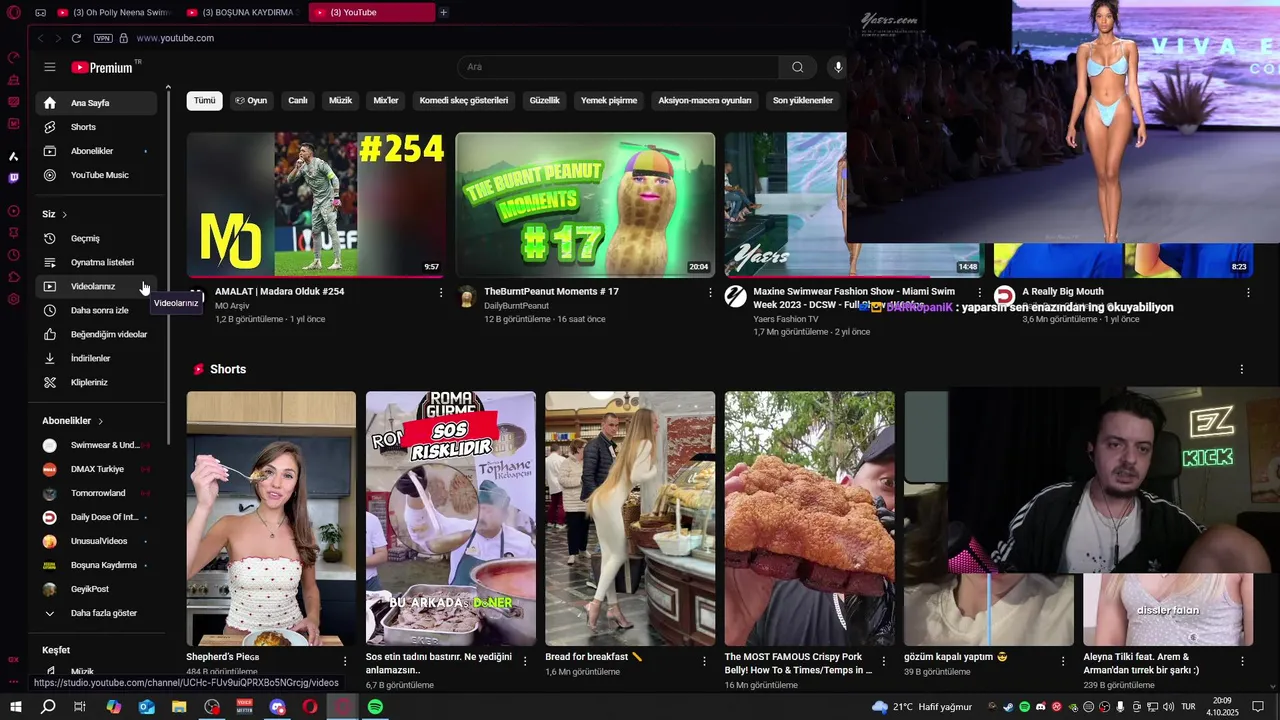
Task: Open options for Bread for breakfast short
Action: [x=704, y=661]
